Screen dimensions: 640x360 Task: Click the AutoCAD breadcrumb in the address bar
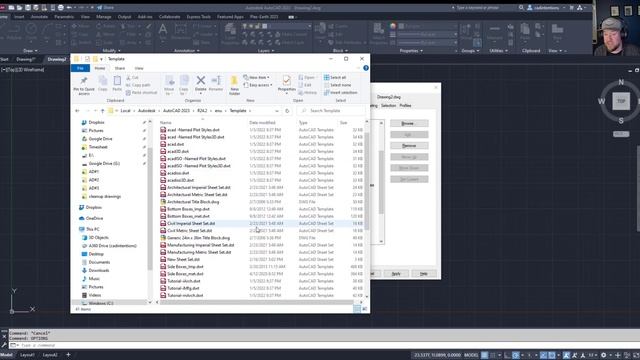point(176,111)
